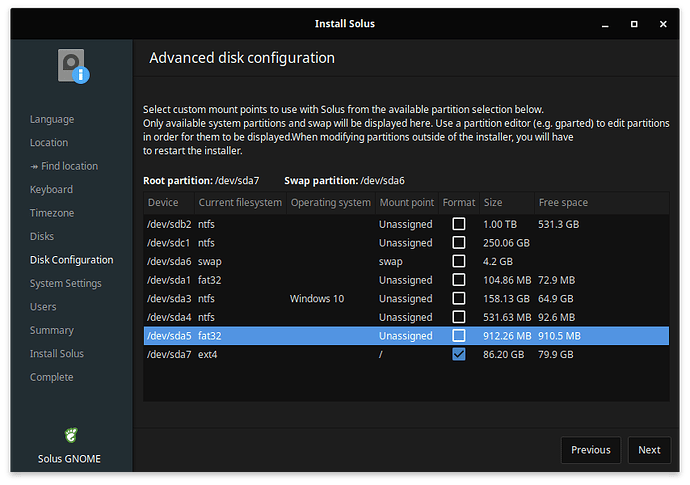The image size is (690, 485).
Task: Select the /dev/sda4 device row
Action: point(406,317)
